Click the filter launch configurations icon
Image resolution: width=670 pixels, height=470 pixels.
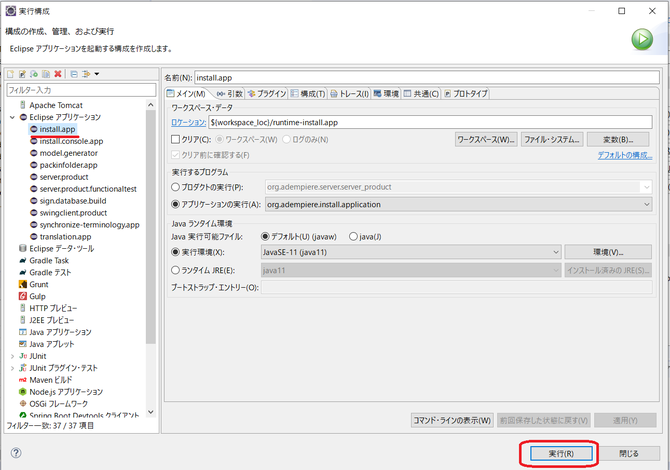click(86, 74)
